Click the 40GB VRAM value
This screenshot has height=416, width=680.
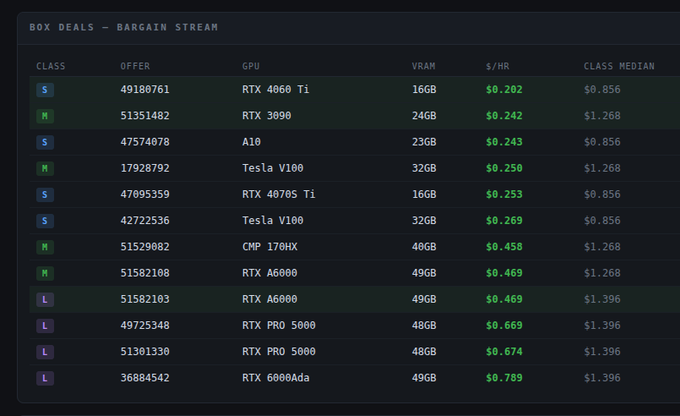(424, 247)
